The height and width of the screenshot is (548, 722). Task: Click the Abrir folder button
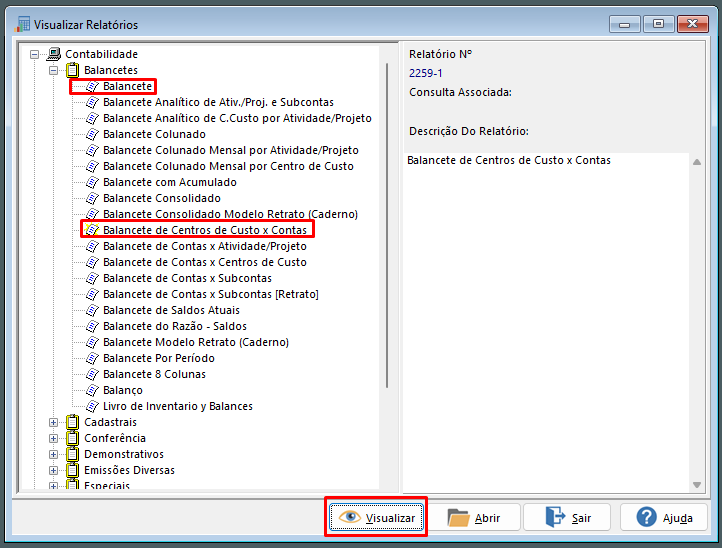(474, 518)
